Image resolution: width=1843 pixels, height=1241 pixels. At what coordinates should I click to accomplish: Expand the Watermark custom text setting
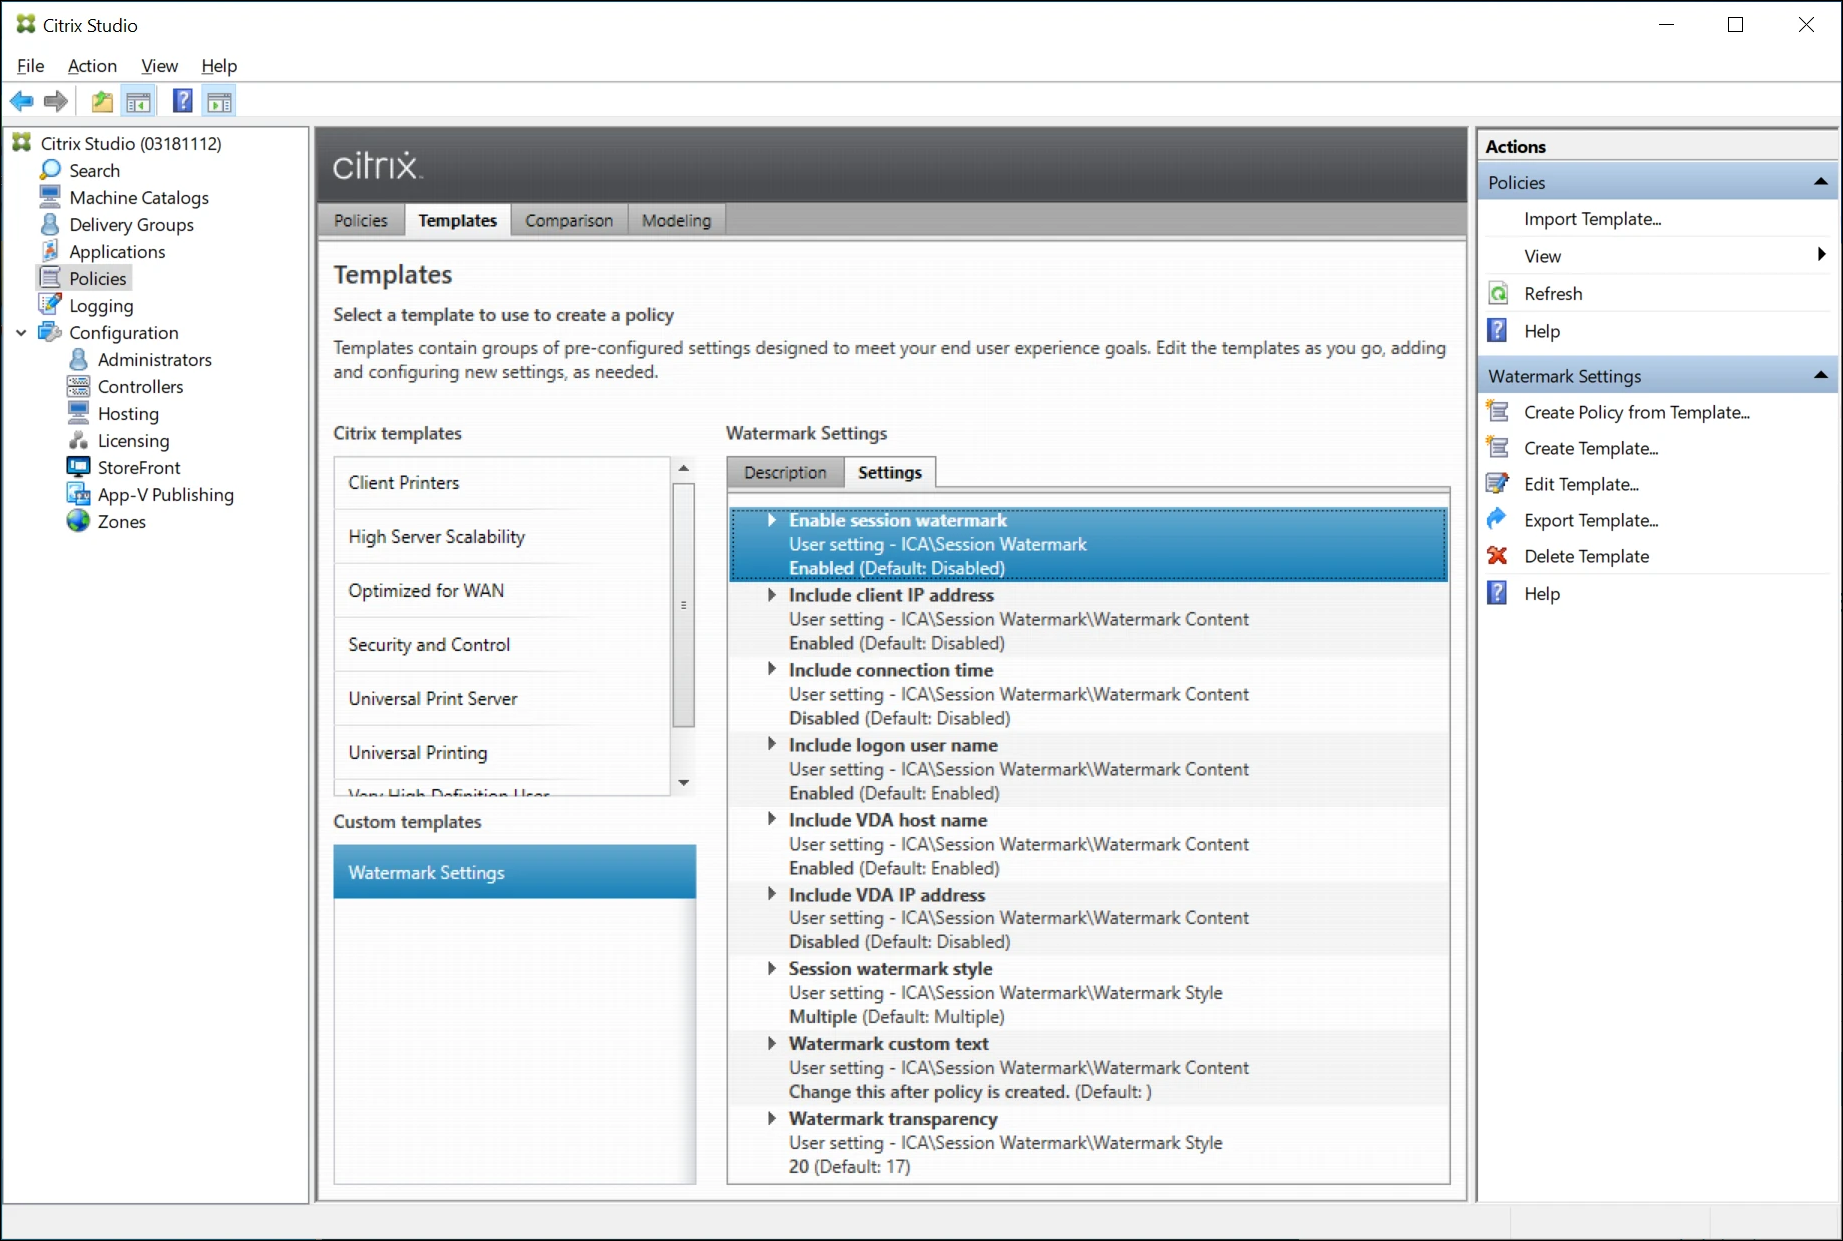tap(772, 1044)
